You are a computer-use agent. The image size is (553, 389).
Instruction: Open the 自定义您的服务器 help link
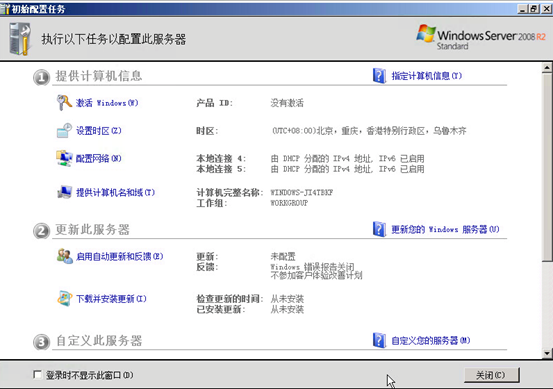431,341
